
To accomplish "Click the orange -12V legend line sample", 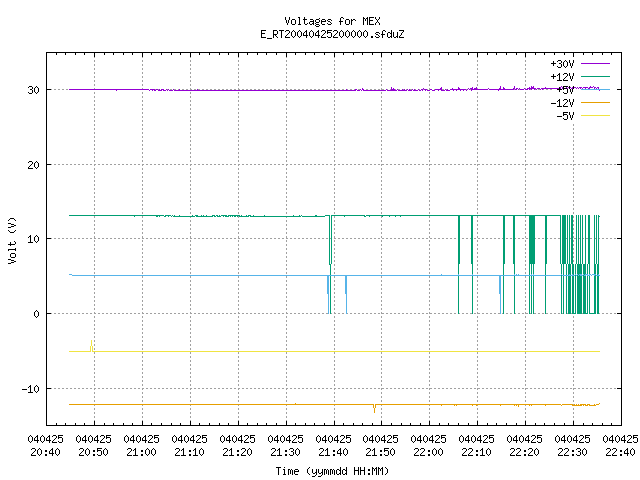I will point(595,102).
